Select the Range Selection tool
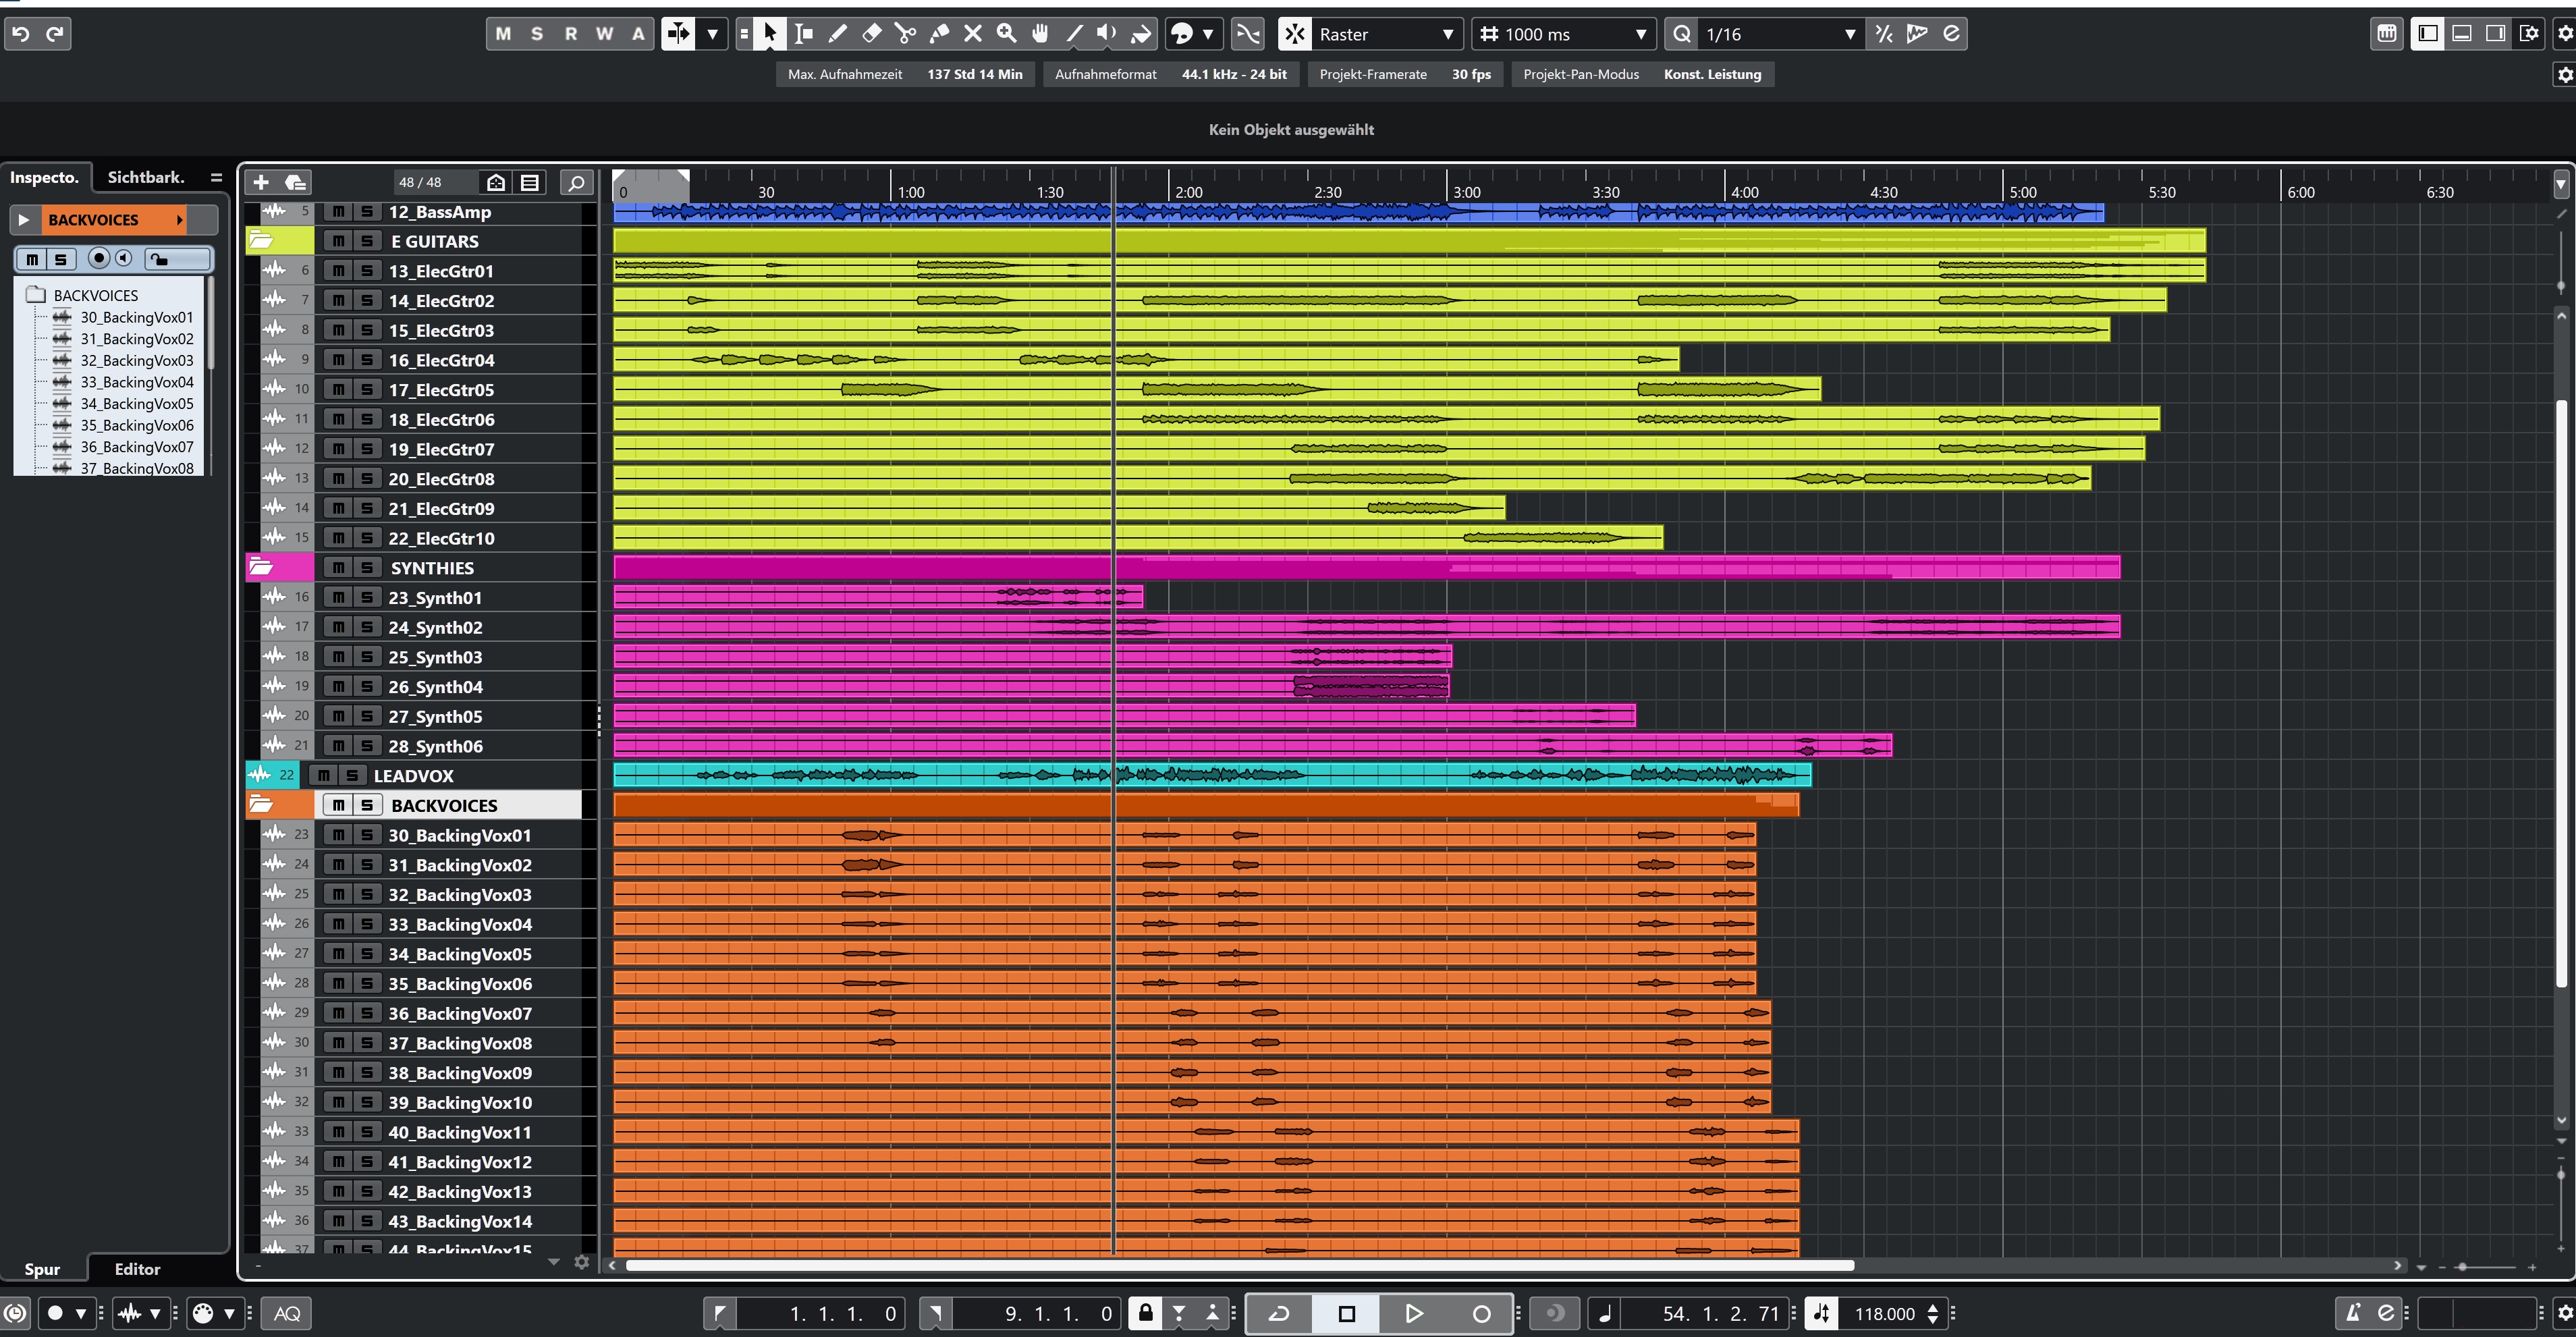The image size is (2576, 1337). [x=803, y=34]
